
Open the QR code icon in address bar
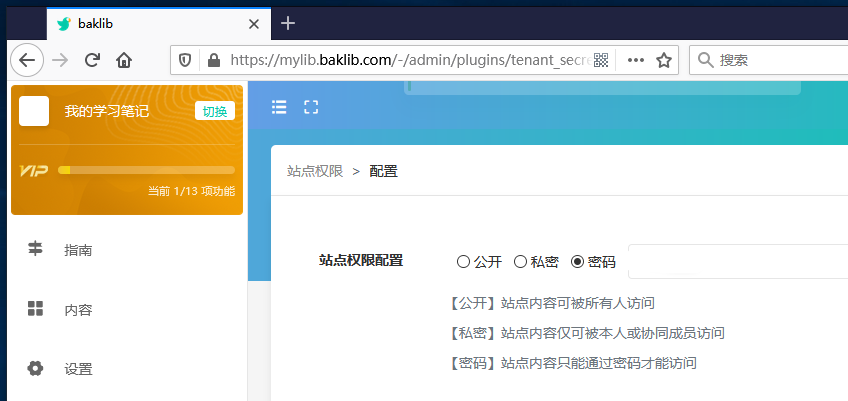click(x=601, y=60)
